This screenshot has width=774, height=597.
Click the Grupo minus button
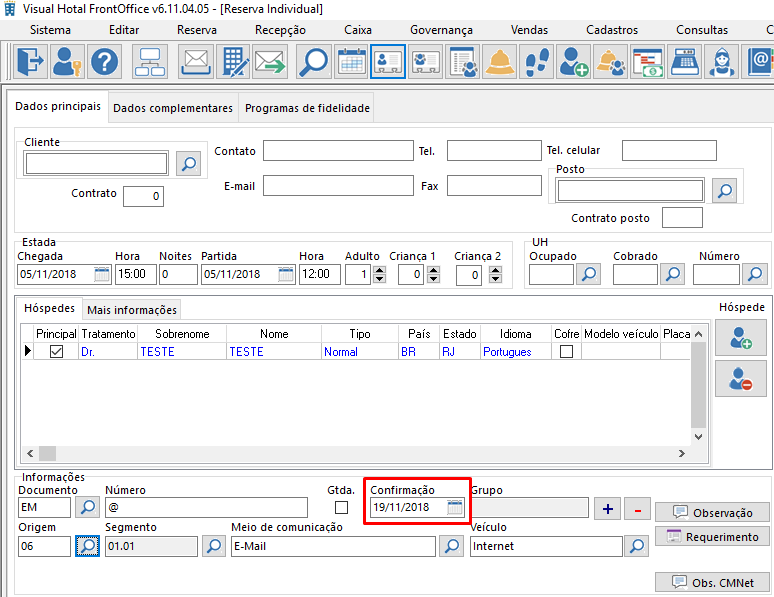637,509
